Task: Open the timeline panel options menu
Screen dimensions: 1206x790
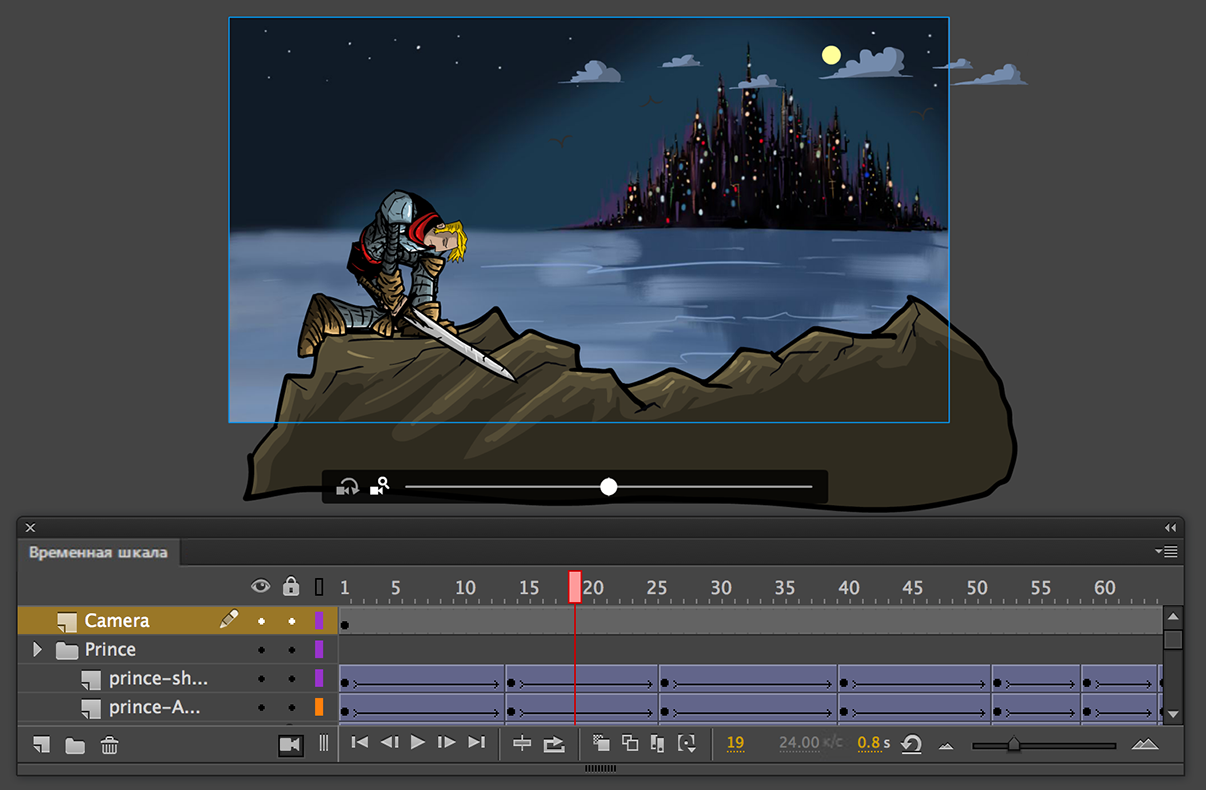Action: (x=1166, y=551)
